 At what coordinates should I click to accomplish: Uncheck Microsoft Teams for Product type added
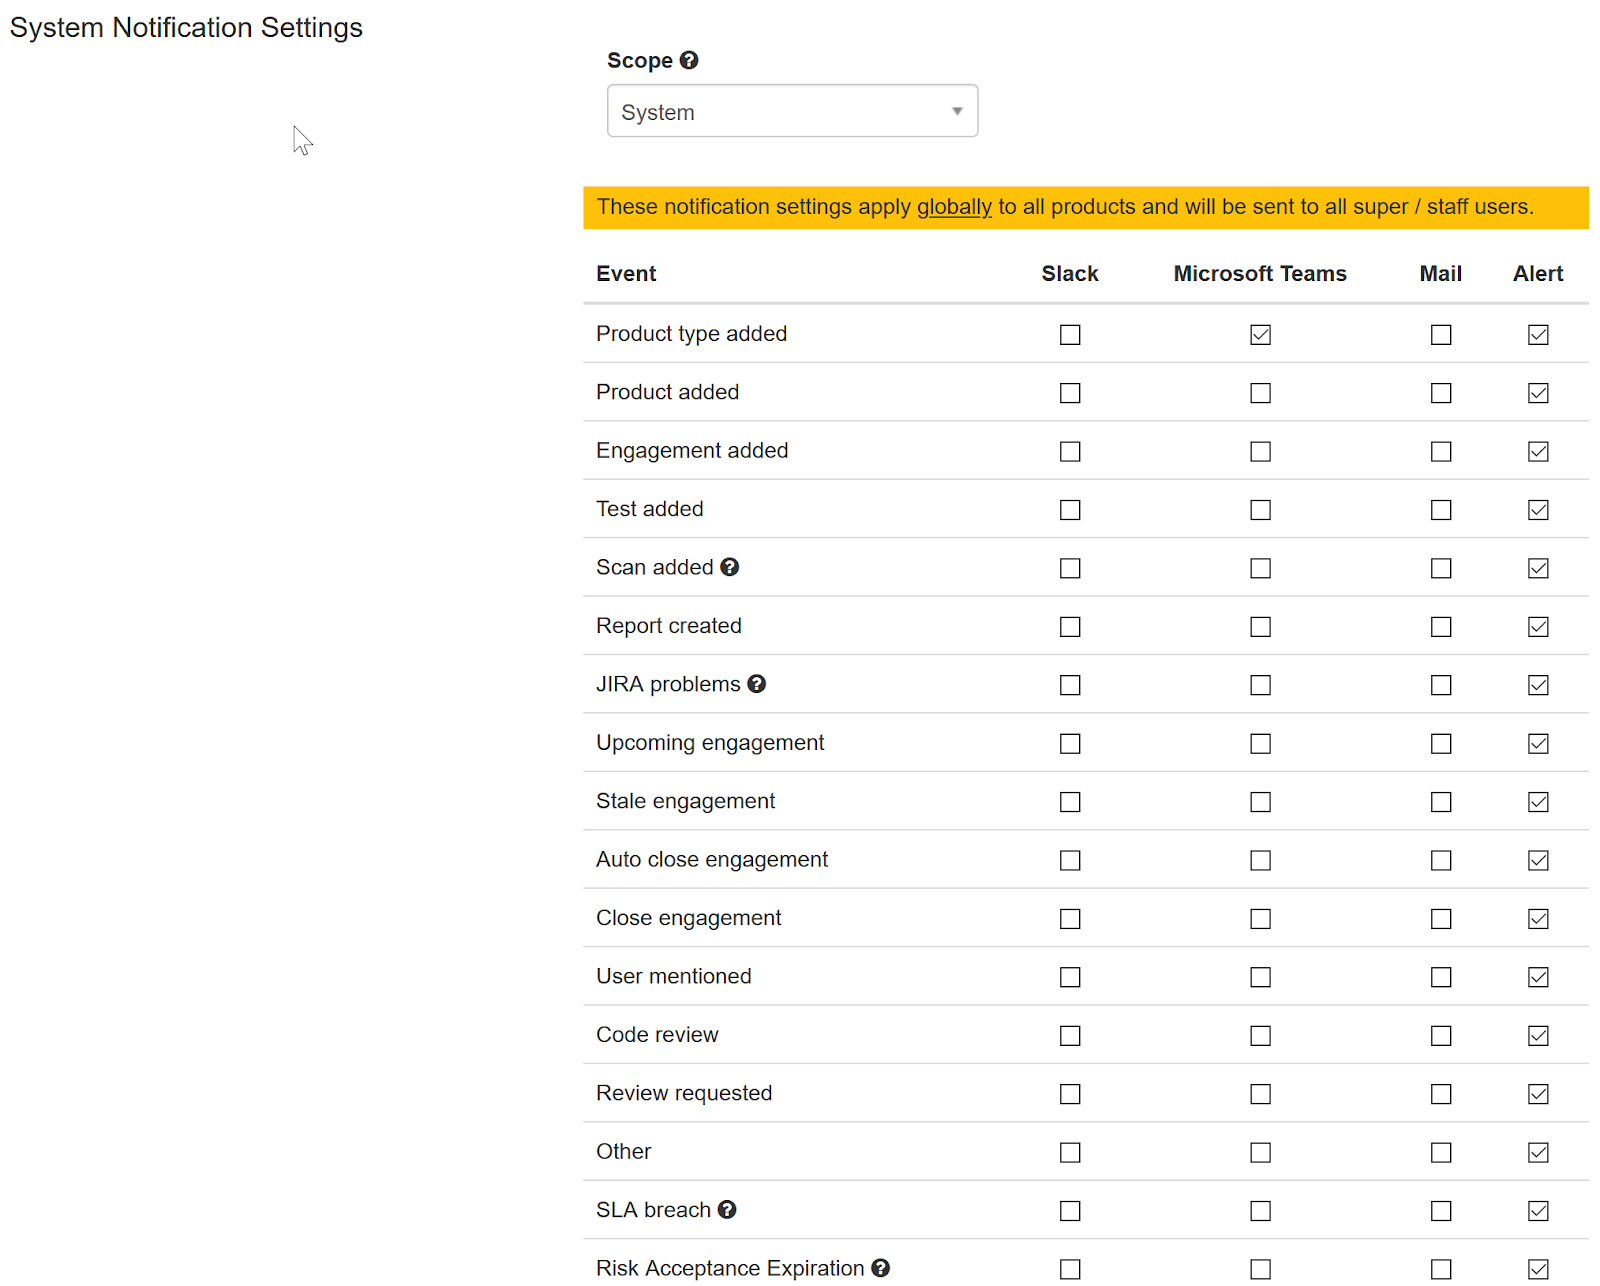point(1260,335)
